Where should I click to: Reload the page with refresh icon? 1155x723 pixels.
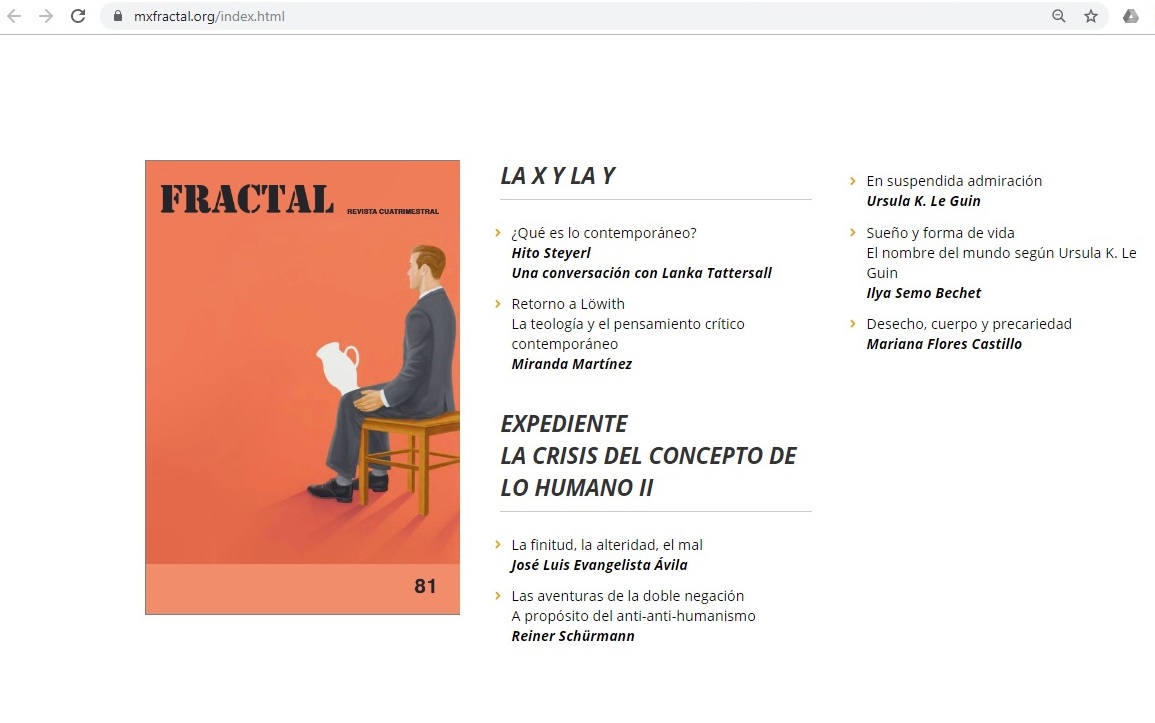78,16
